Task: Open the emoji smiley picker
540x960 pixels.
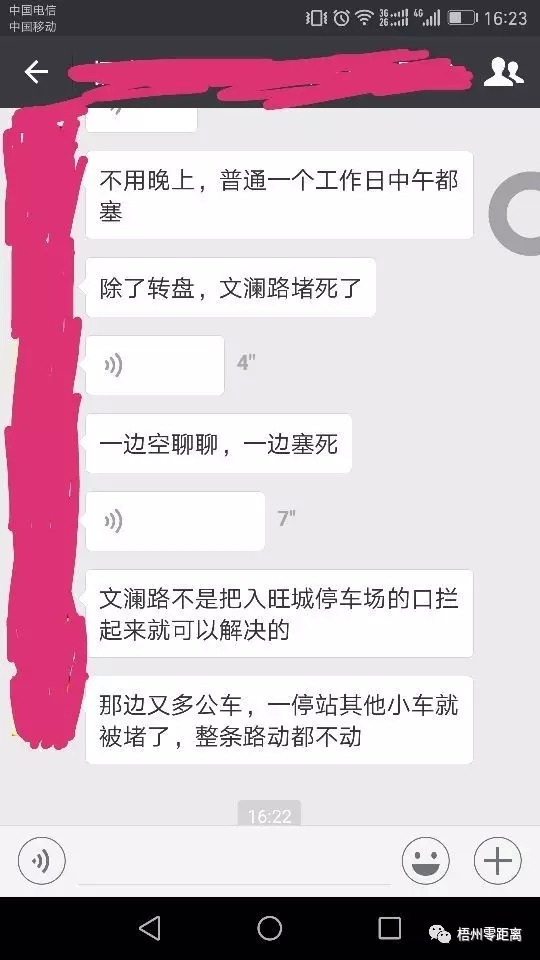Action: tap(426, 861)
